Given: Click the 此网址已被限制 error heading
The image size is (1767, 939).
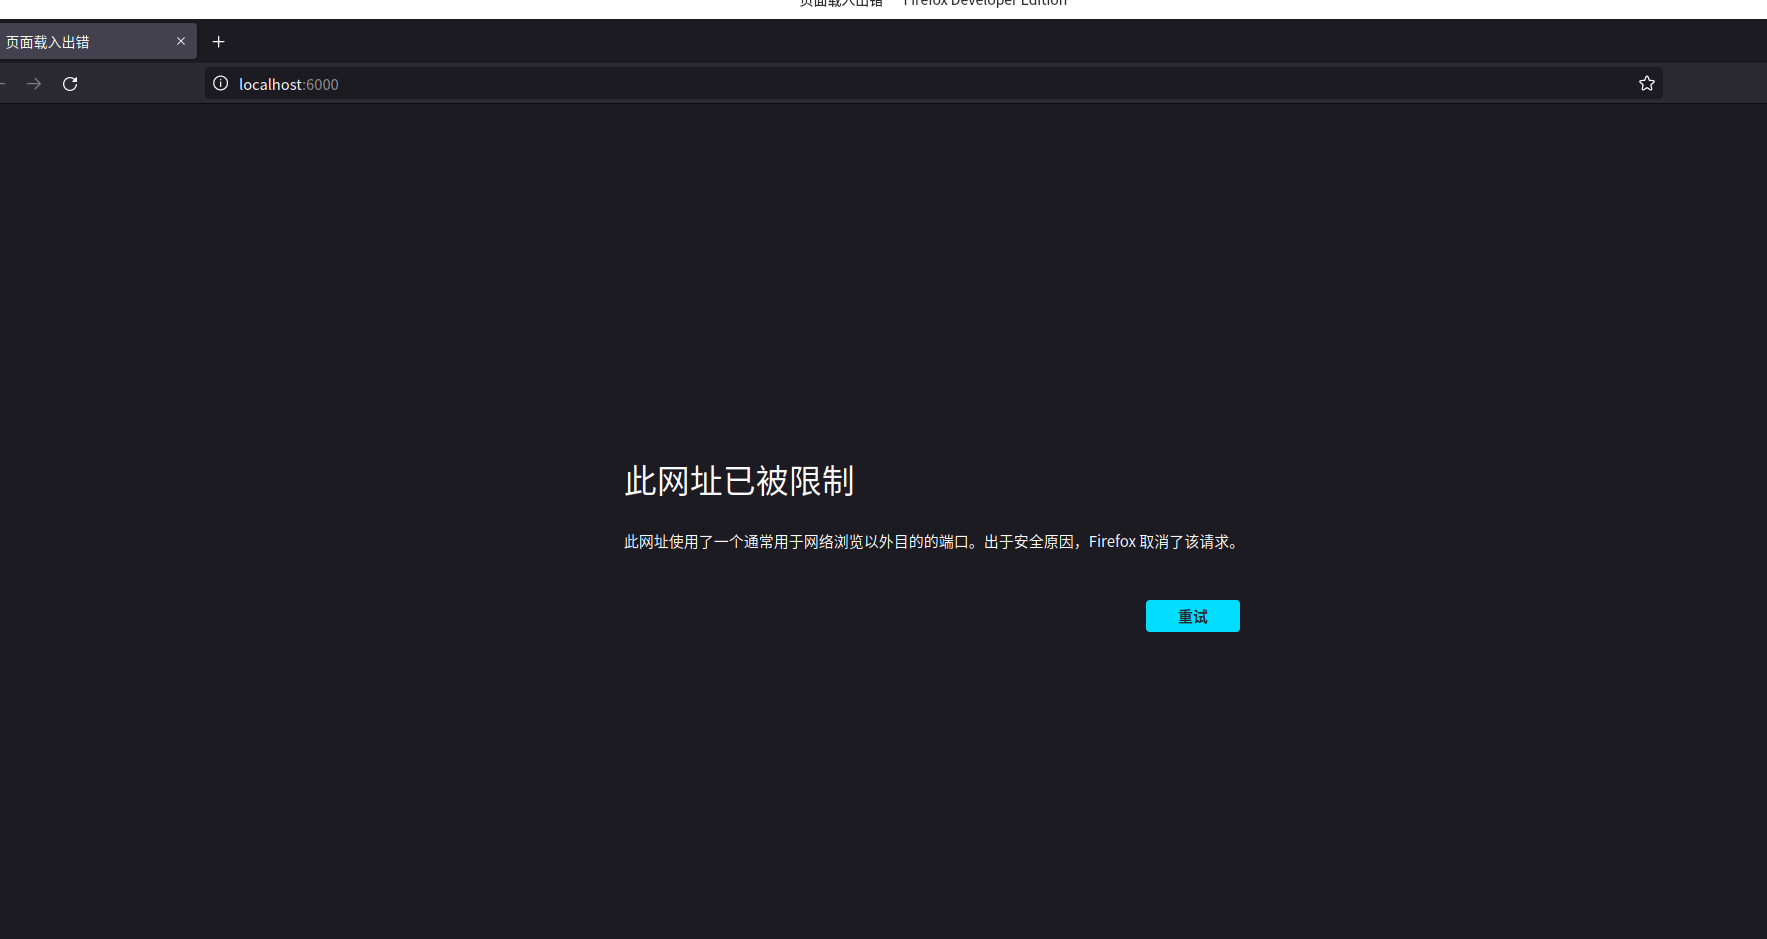Looking at the screenshot, I should click(x=739, y=481).
